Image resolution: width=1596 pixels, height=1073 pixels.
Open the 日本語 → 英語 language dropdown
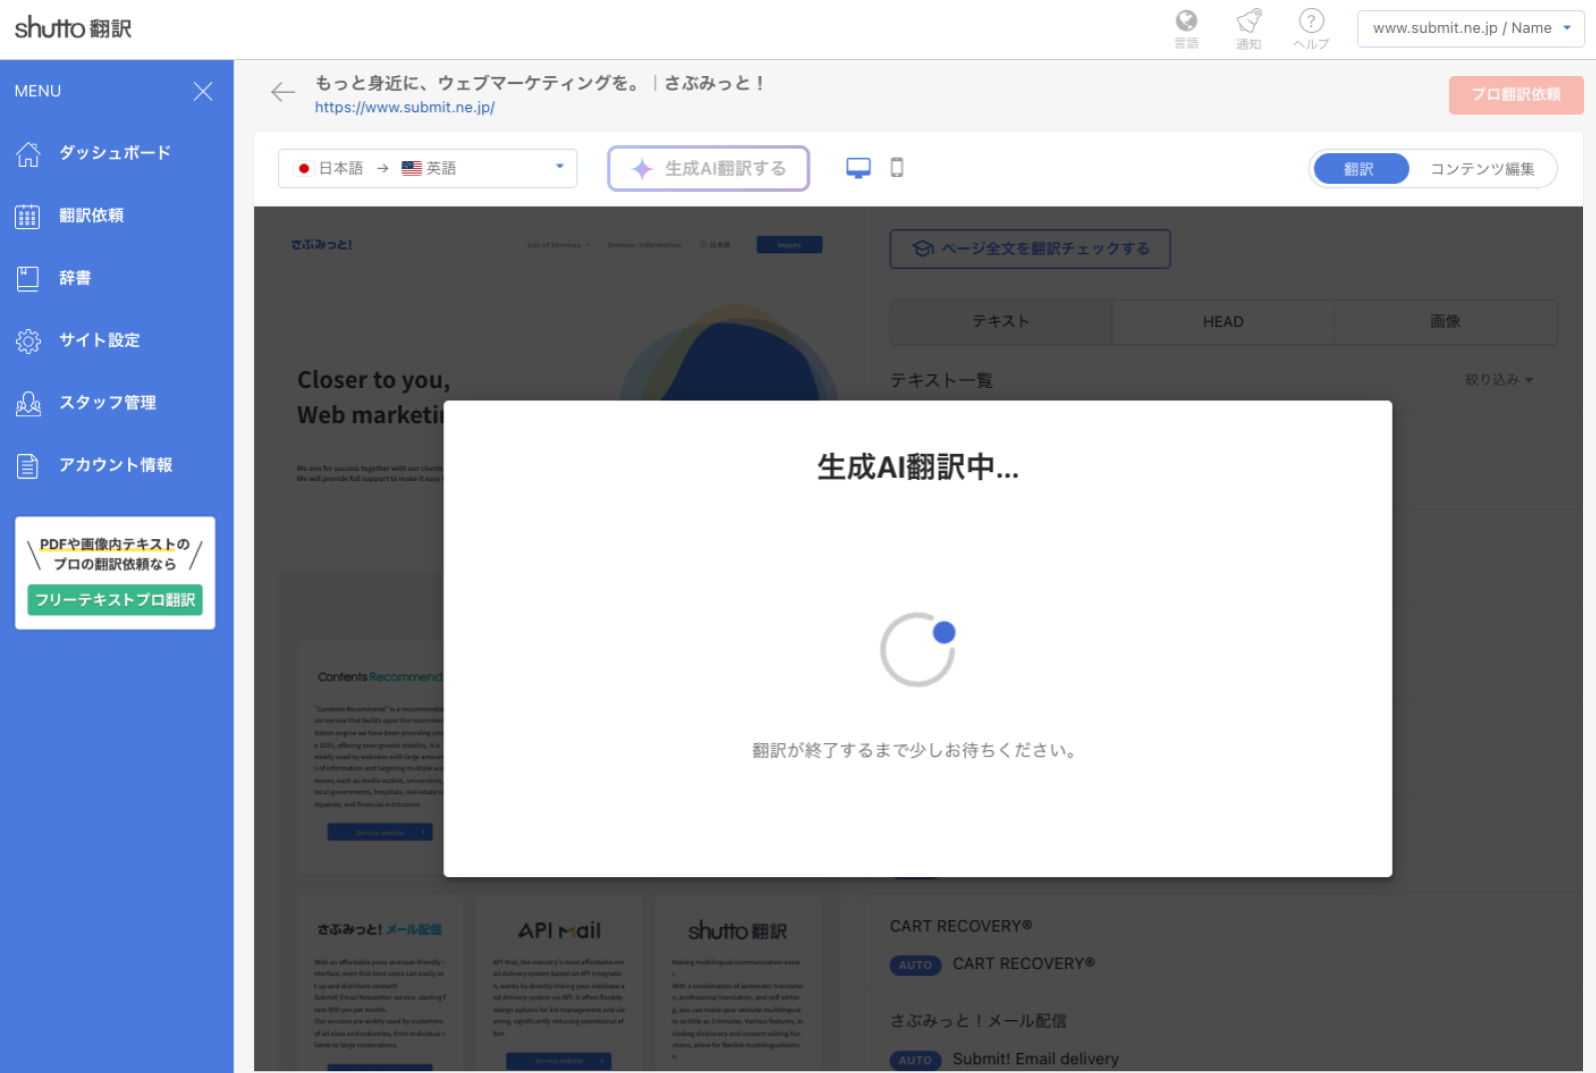click(x=428, y=168)
